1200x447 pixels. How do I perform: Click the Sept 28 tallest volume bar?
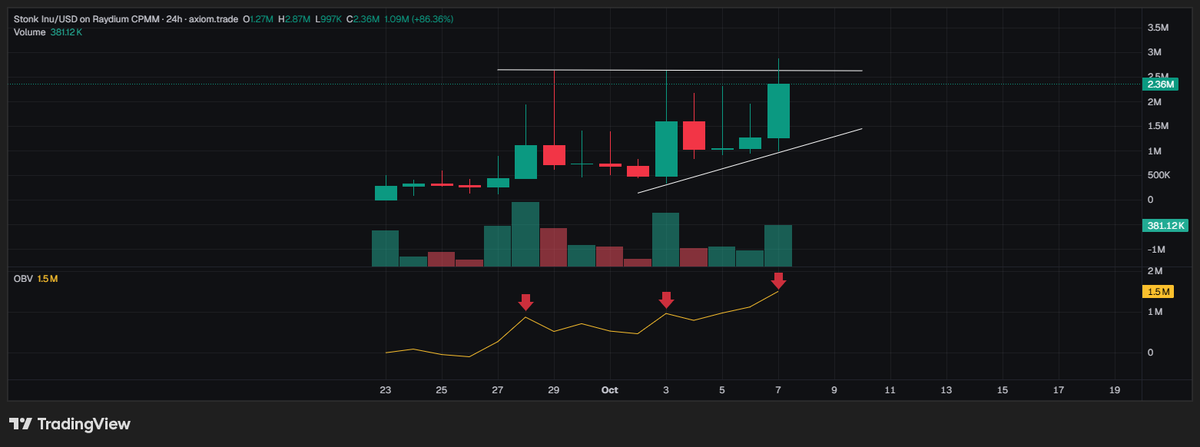click(x=526, y=235)
